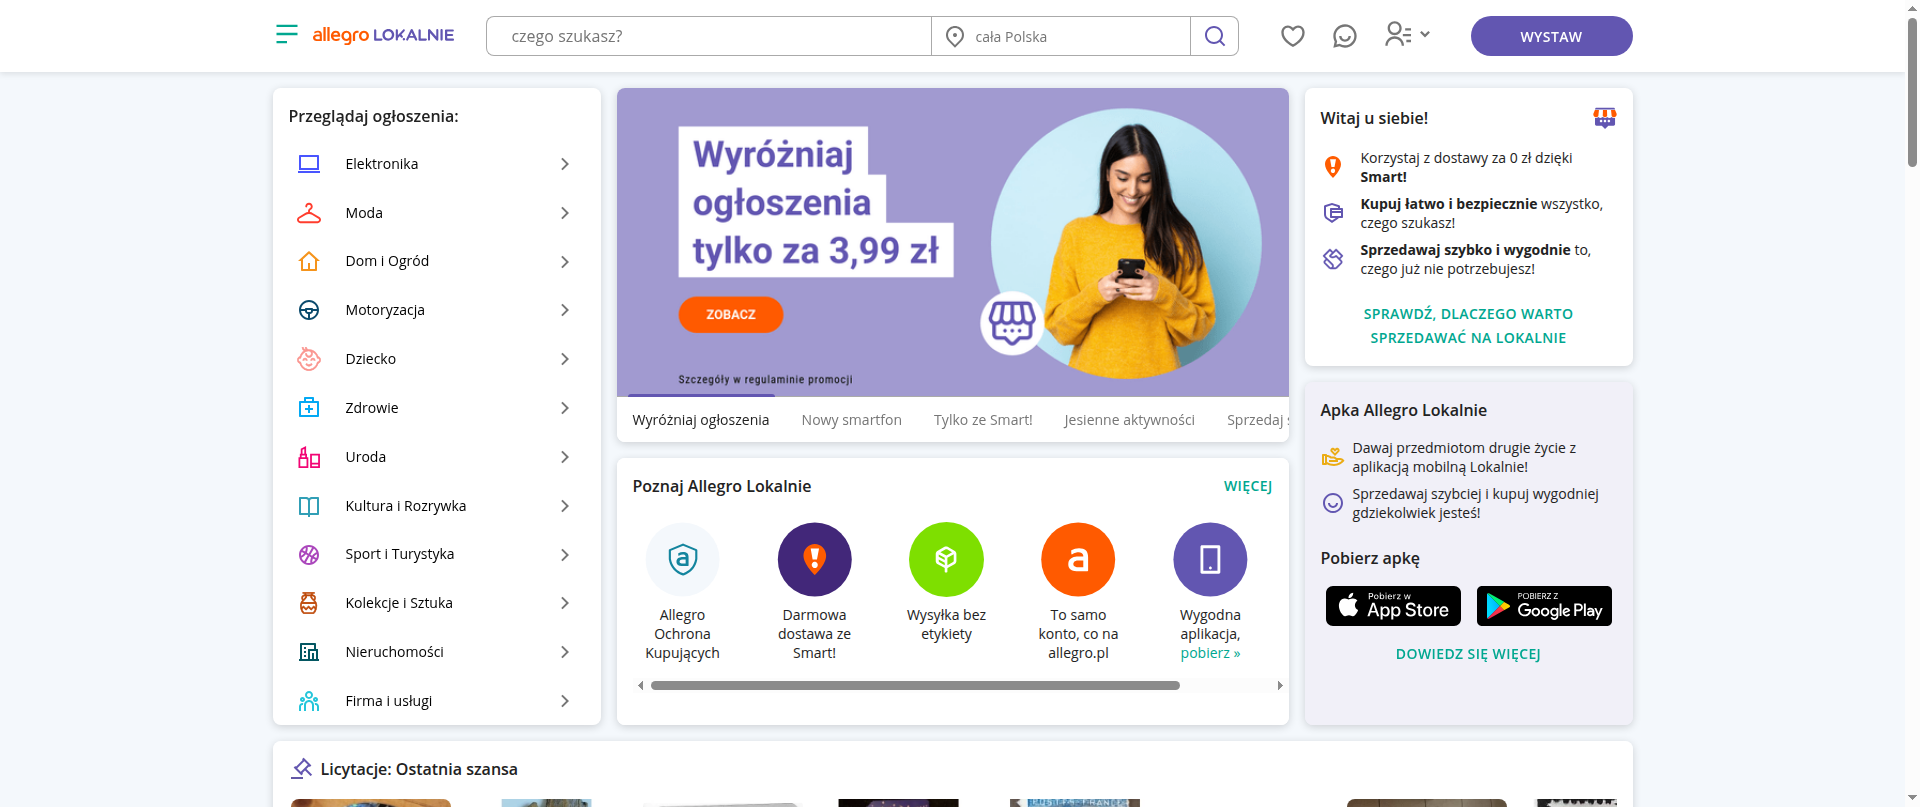Screen dimensions: 1920x807
Task: Click the Dziecko baby face icon
Action: point(309,359)
